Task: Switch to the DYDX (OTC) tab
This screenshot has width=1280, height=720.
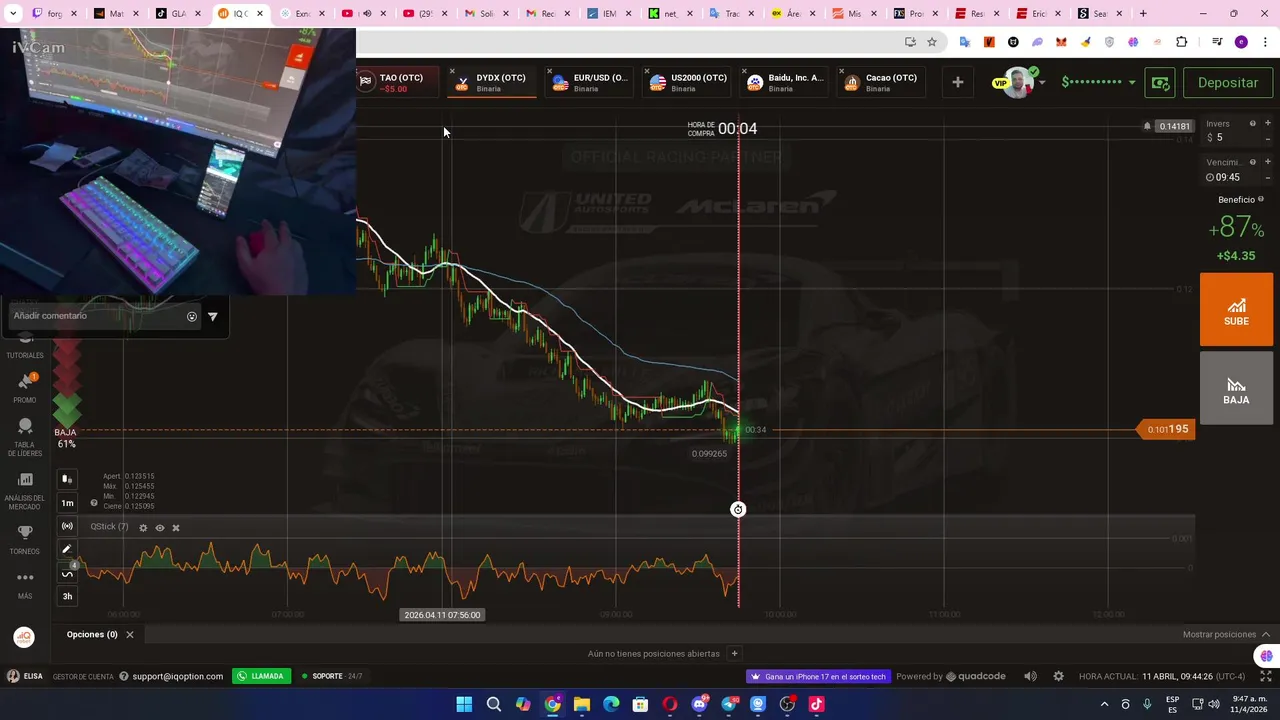Action: [x=493, y=82]
